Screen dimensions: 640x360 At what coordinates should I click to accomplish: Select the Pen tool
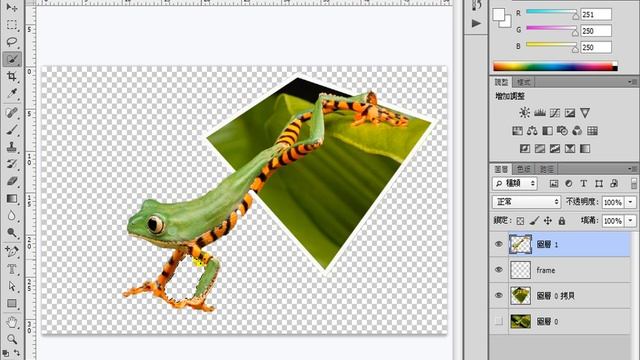[12, 251]
